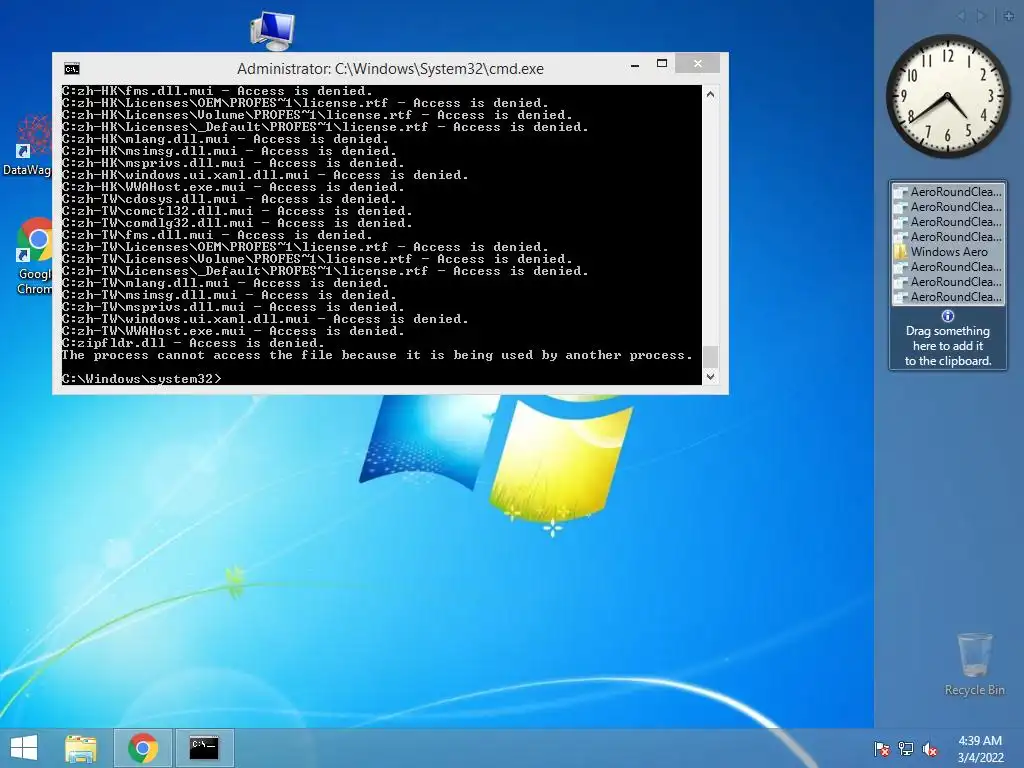Click the C:zipfldr.dll access denied line
This screenshot has height=768, width=1024.
[193, 344]
